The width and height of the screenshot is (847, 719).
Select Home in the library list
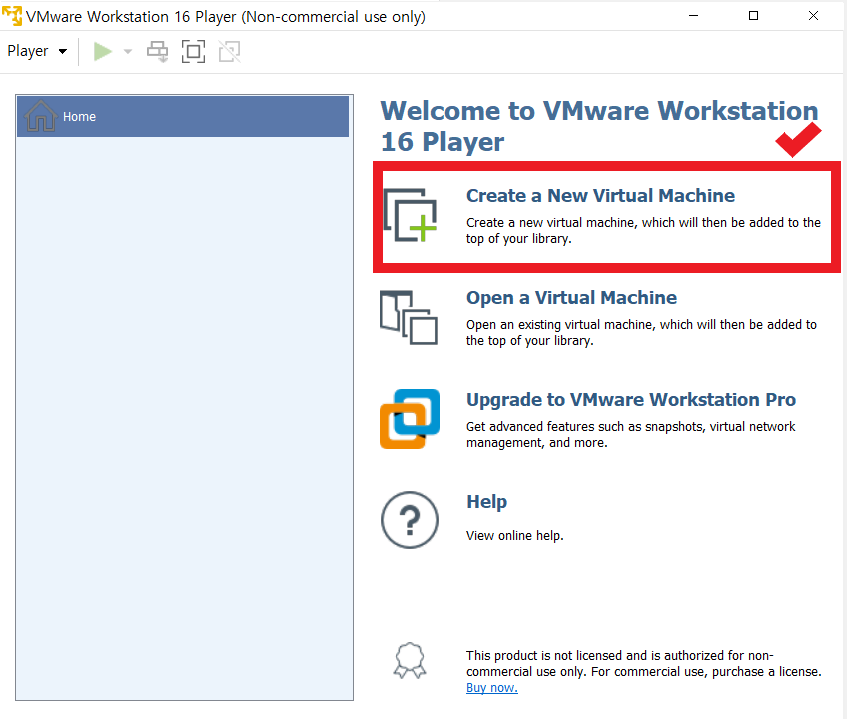[x=183, y=117]
